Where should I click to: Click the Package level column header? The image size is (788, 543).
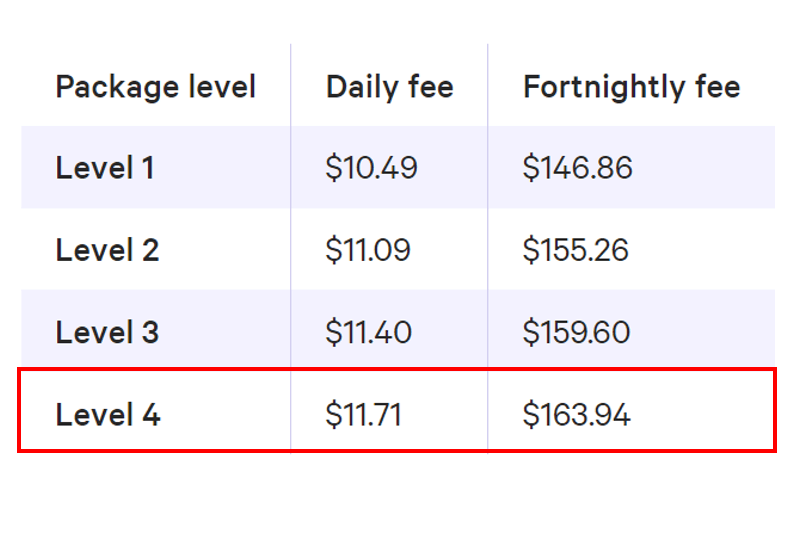tap(156, 87)
